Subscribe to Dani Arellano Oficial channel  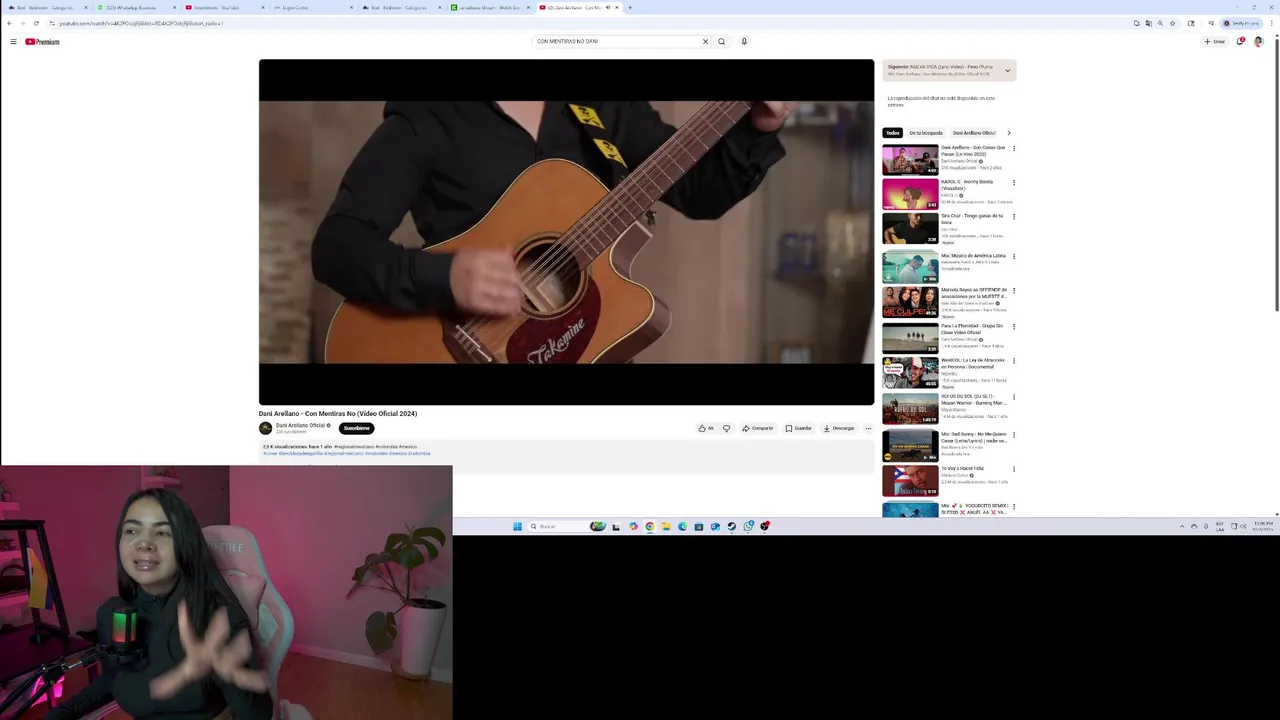[x=356, y=428]
